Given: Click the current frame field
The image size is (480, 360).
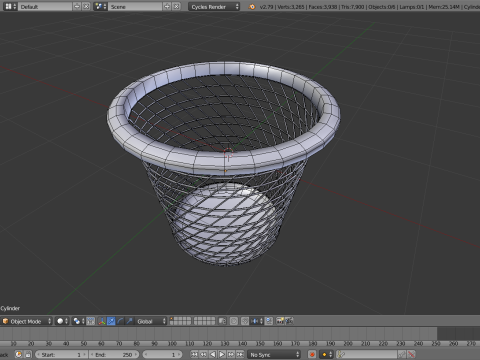Looking at the screenshot, I should coord(162,354).
